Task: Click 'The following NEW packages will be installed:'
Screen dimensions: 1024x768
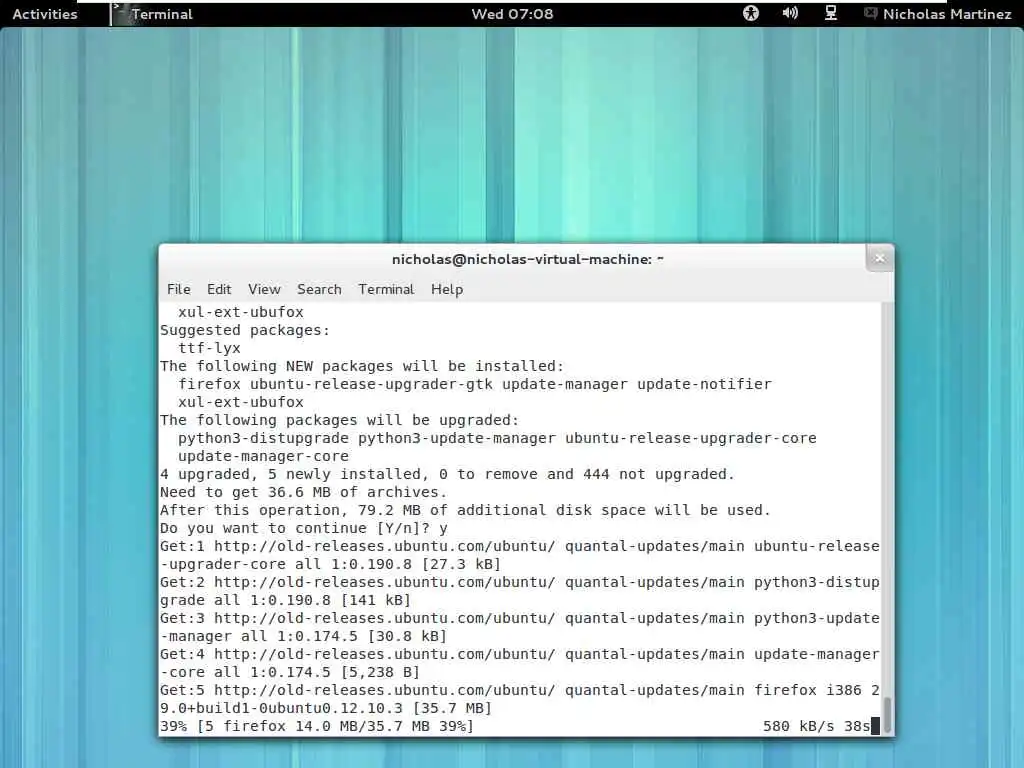Action: pos(362,366)
